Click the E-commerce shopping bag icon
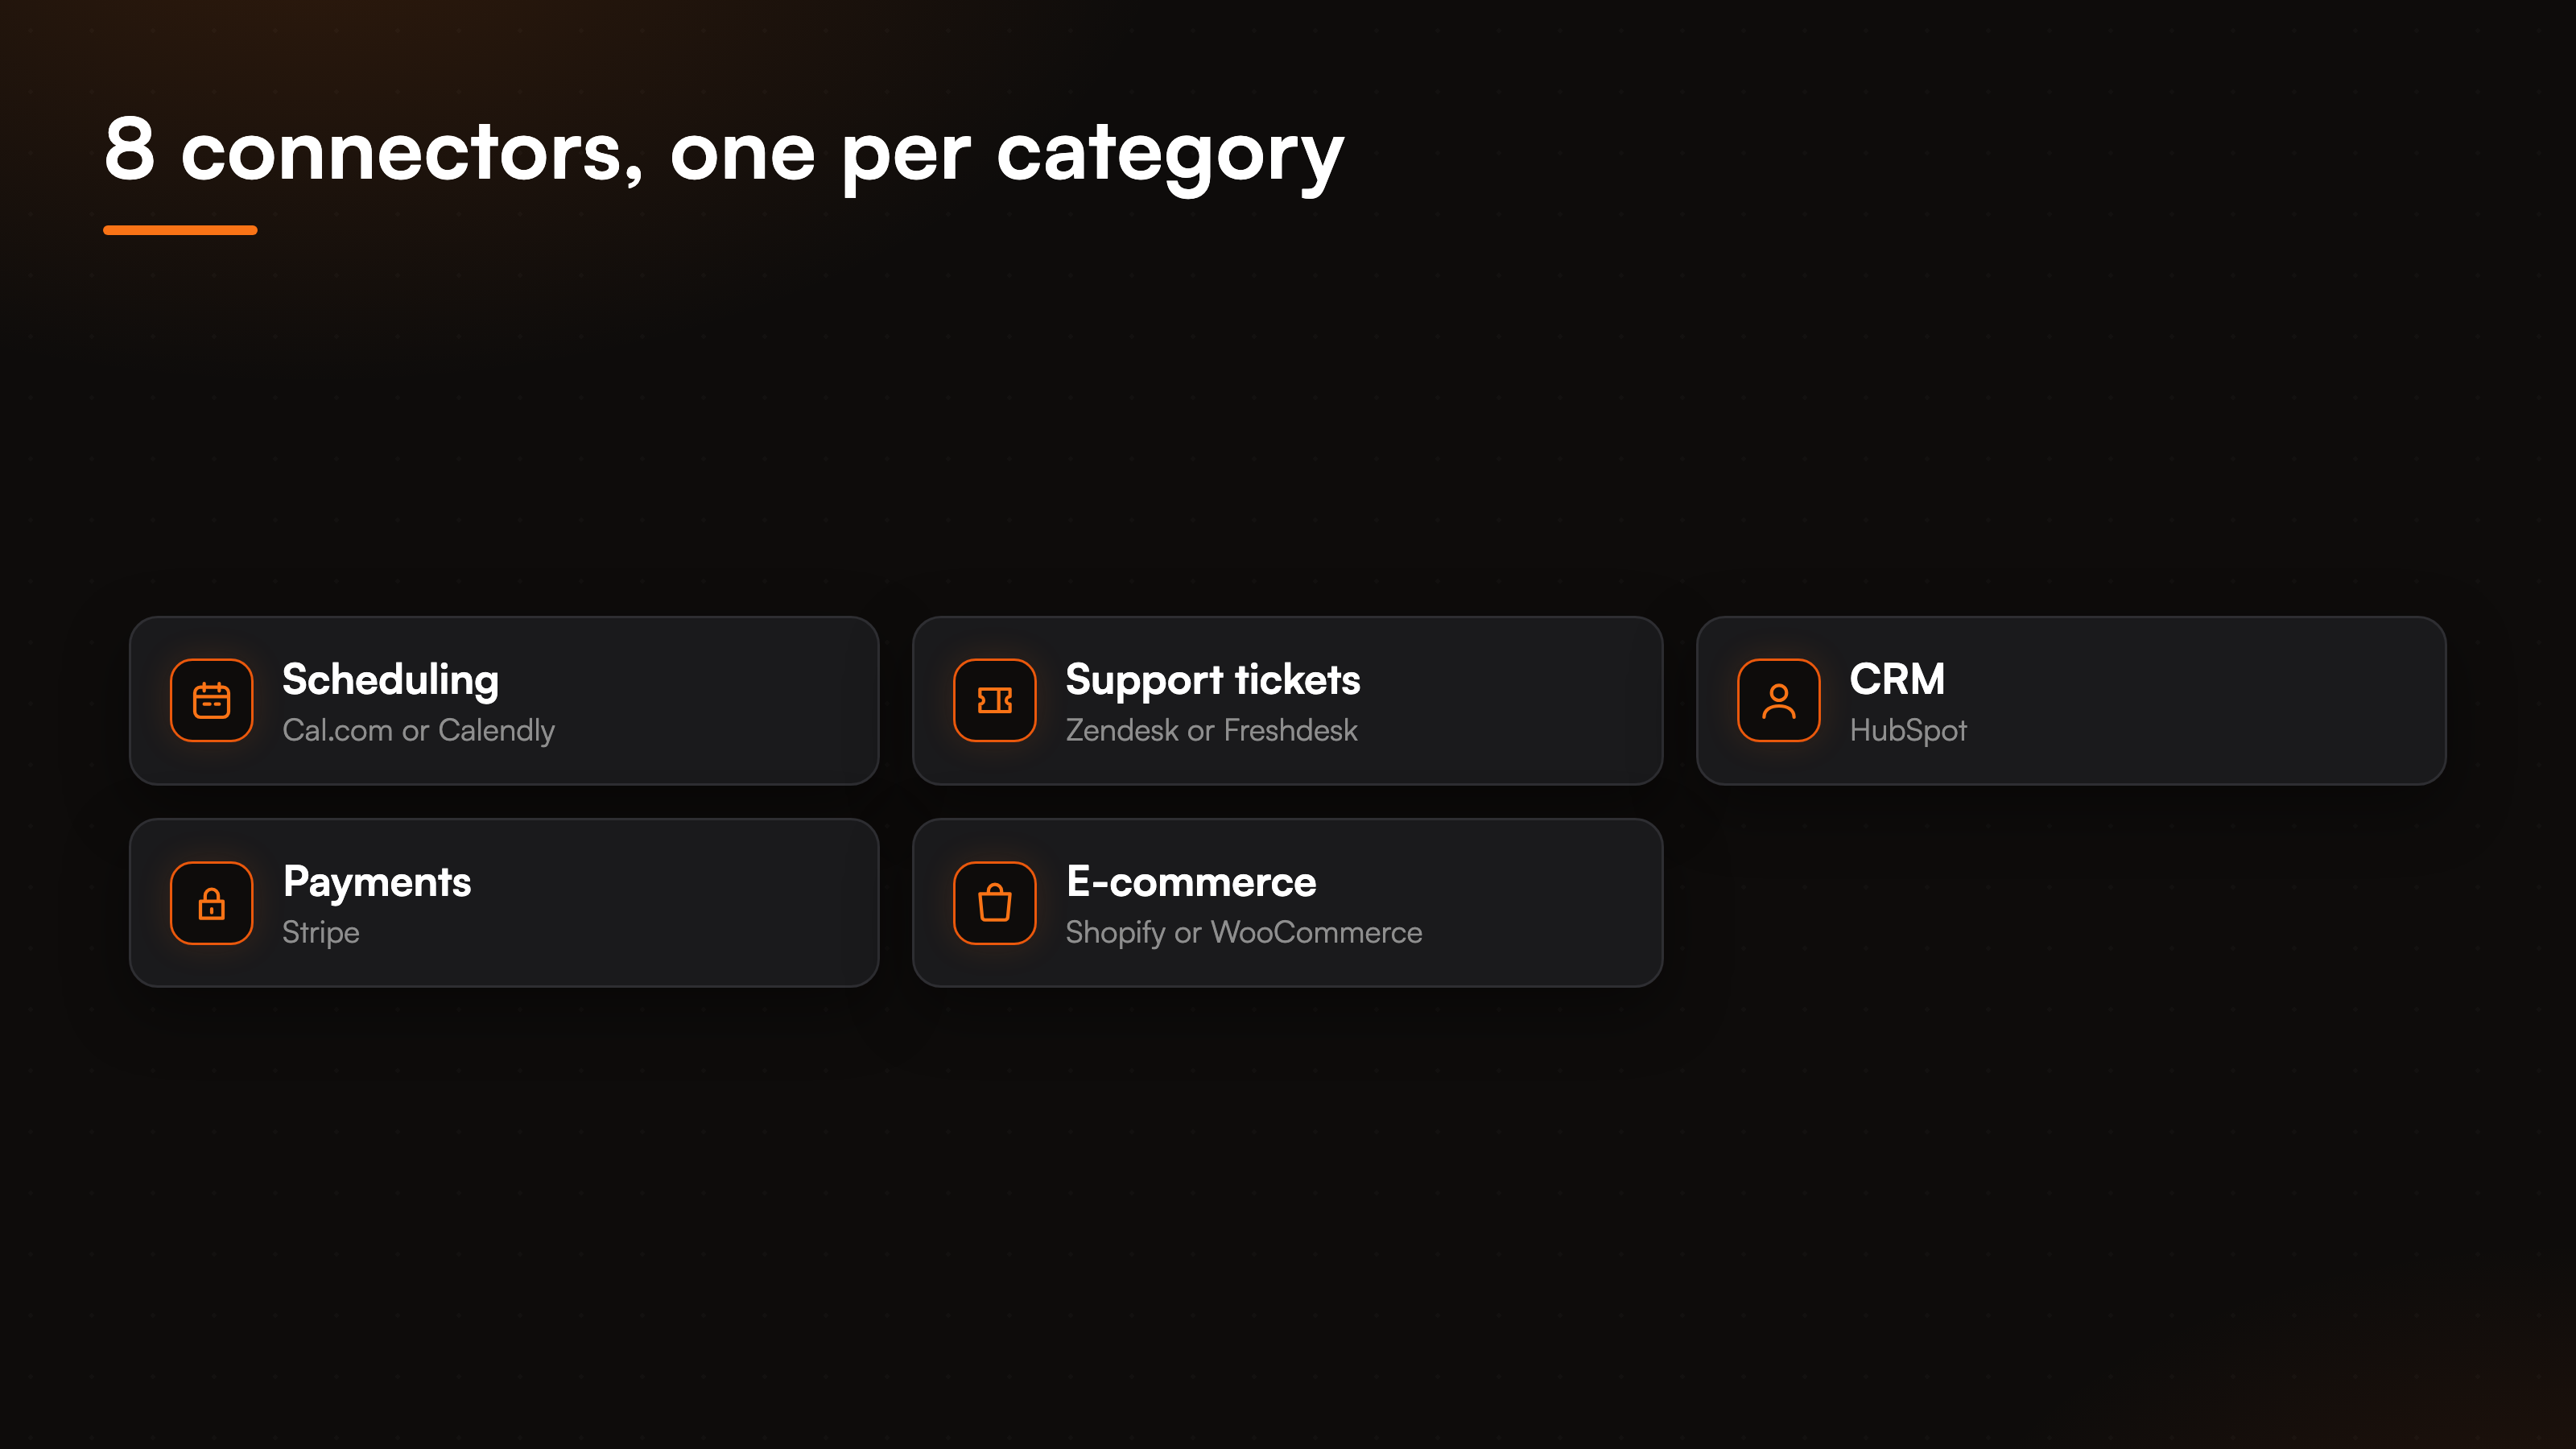This screenshot has height=1449, width=2576. 994,903
